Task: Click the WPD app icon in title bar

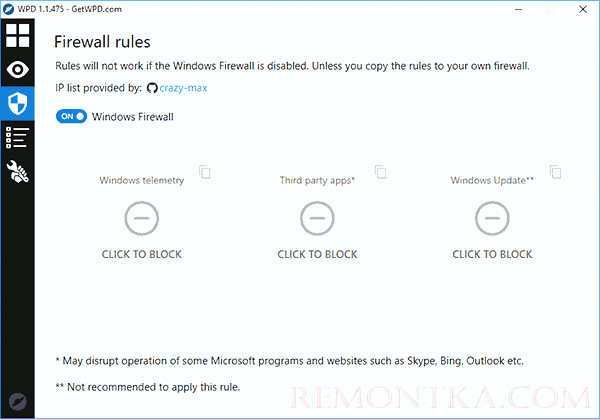Action: [x=8, y=7]
